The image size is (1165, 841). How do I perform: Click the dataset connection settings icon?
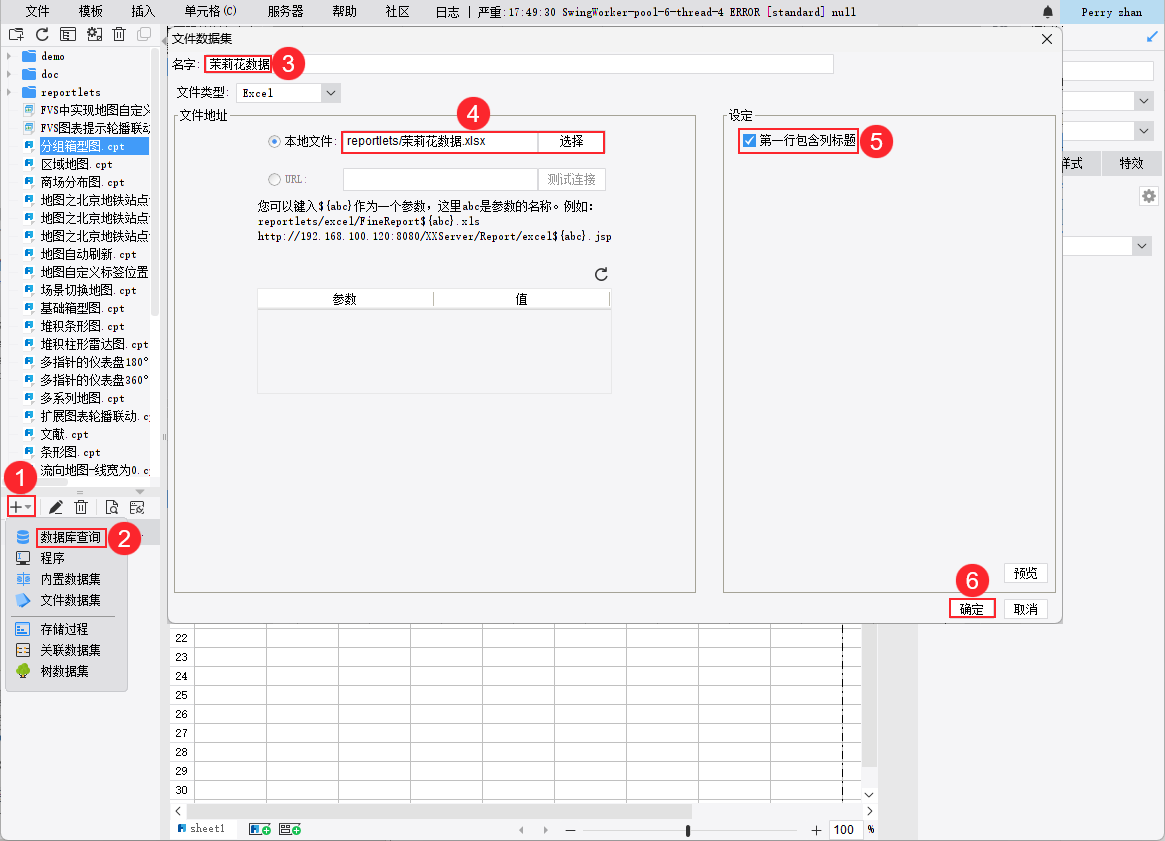click(x=137, y=507)
